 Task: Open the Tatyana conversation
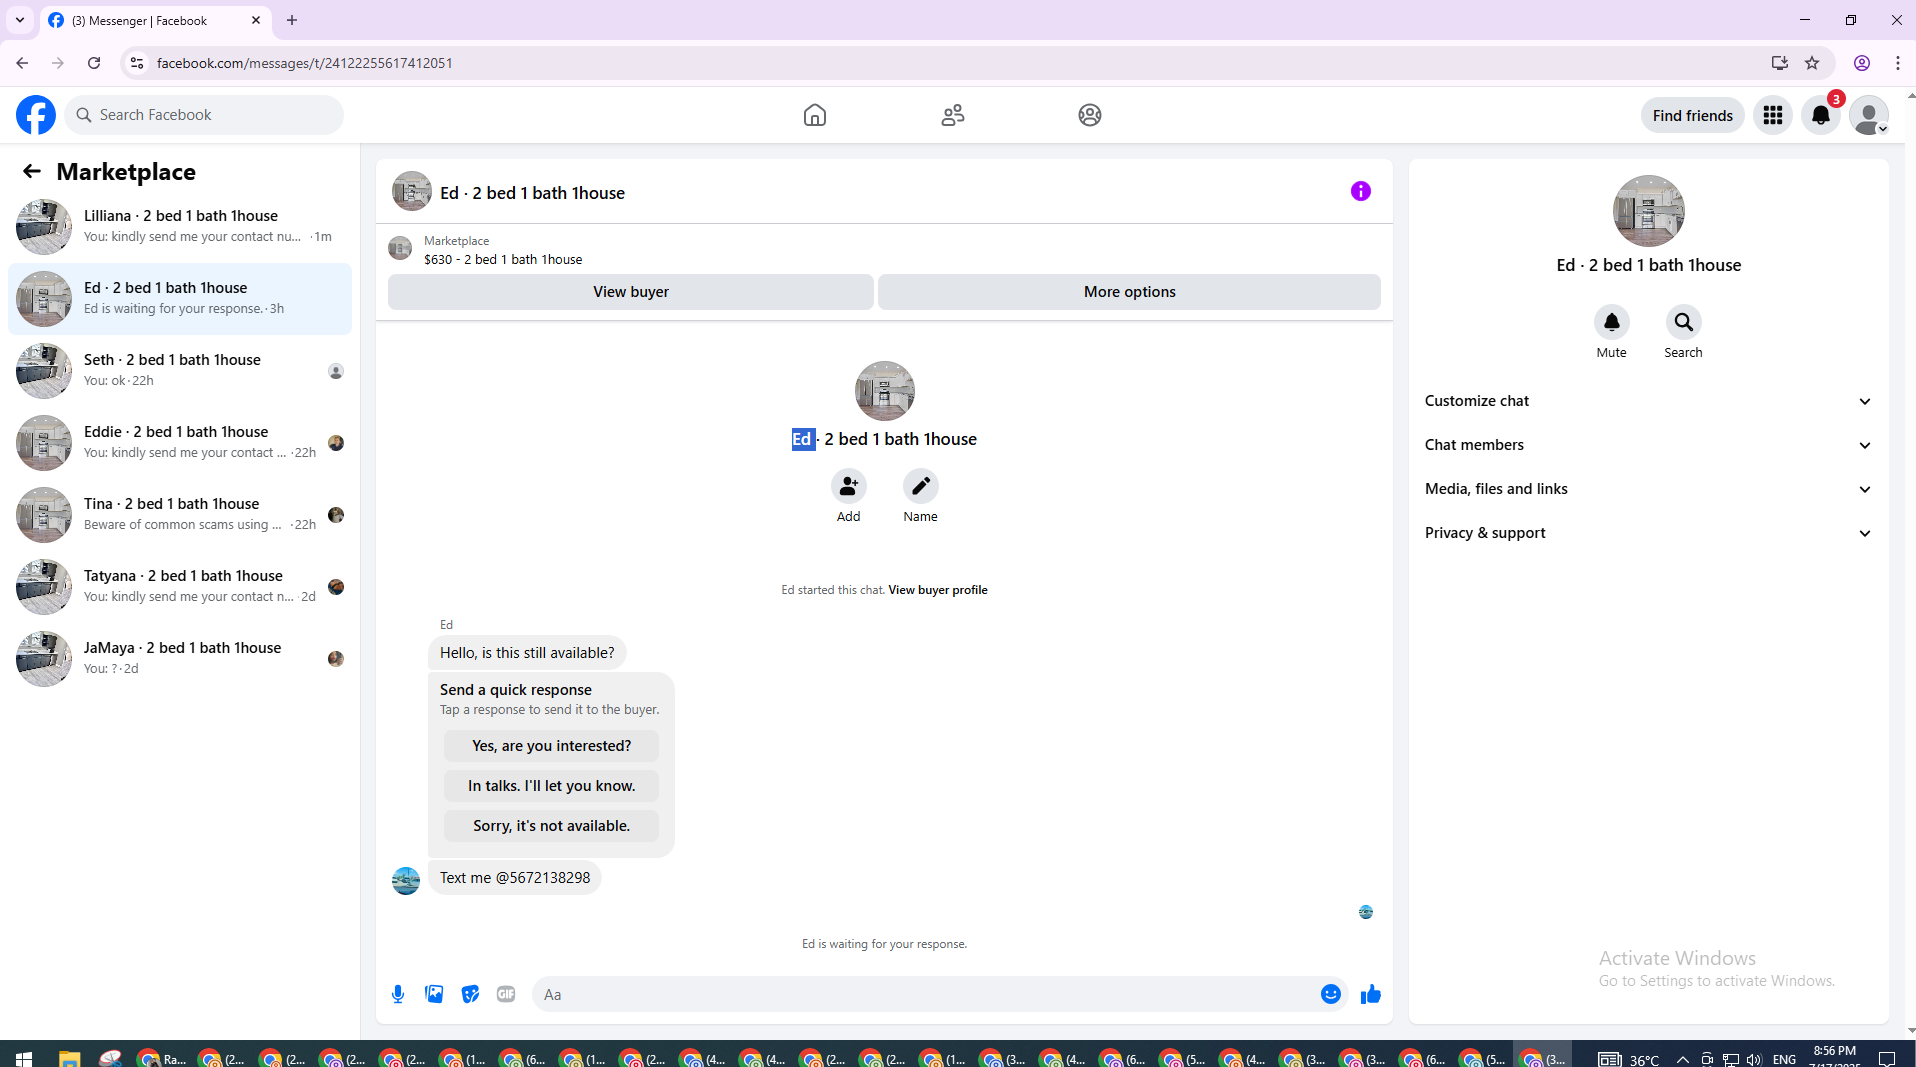[180, 587]
